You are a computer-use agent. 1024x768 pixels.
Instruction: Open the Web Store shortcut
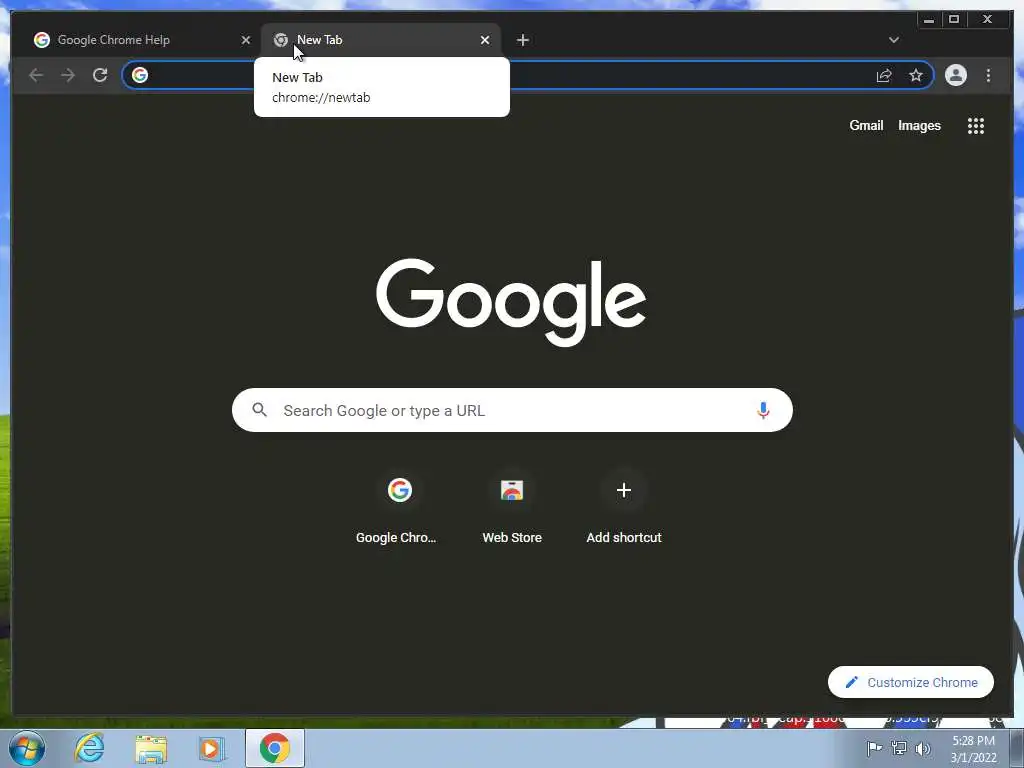(512, 509)
